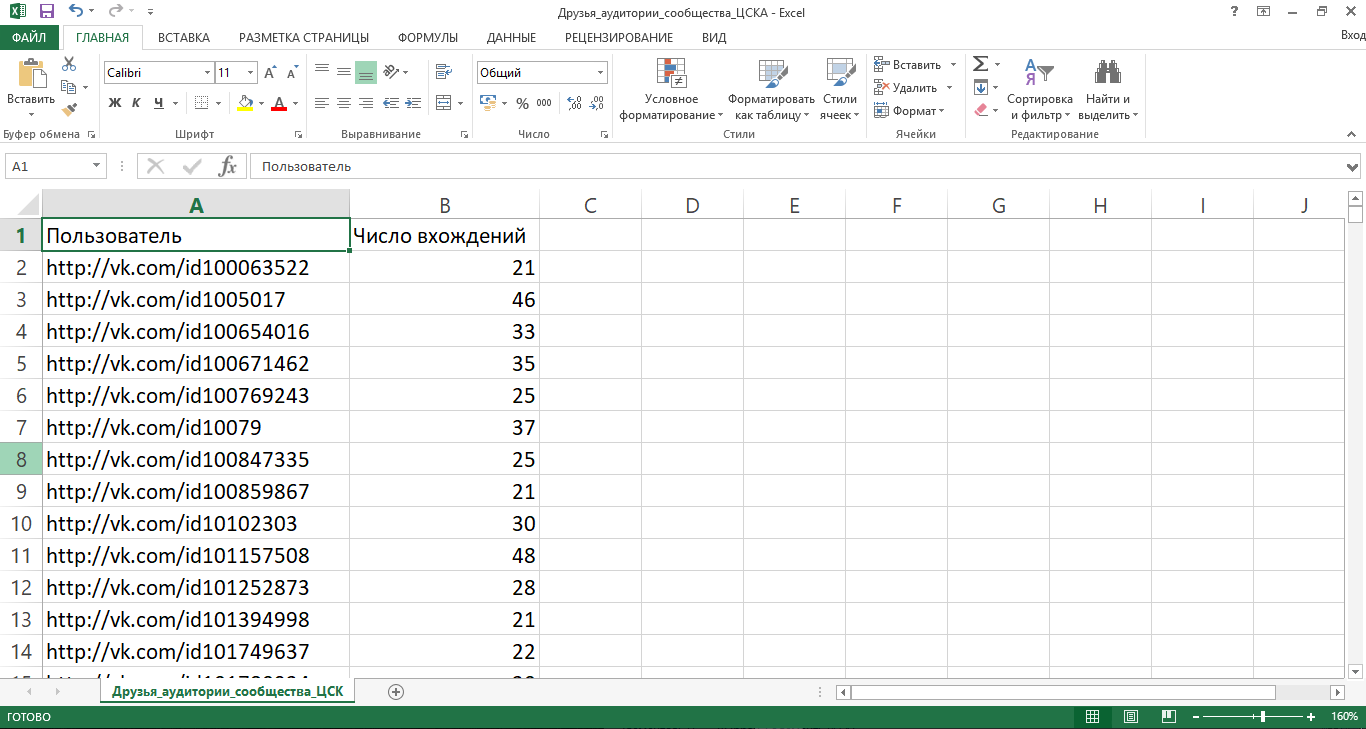Undo the last action in the quick access toolbar

pos(76,12)
